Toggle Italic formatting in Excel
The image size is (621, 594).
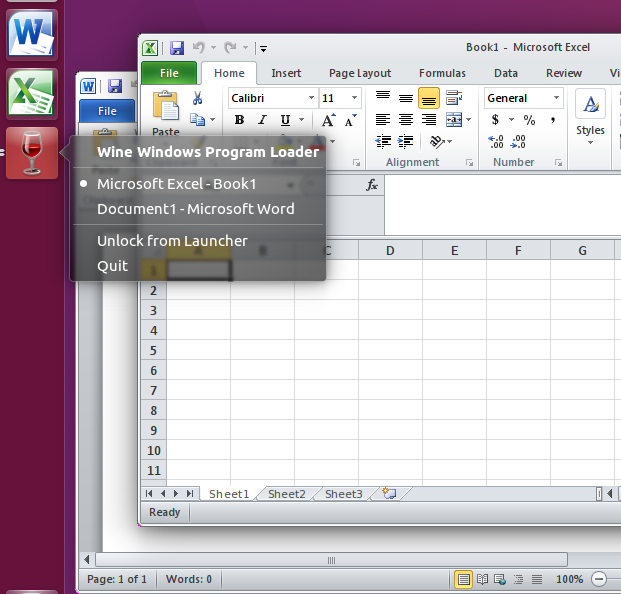pos(262,120)
